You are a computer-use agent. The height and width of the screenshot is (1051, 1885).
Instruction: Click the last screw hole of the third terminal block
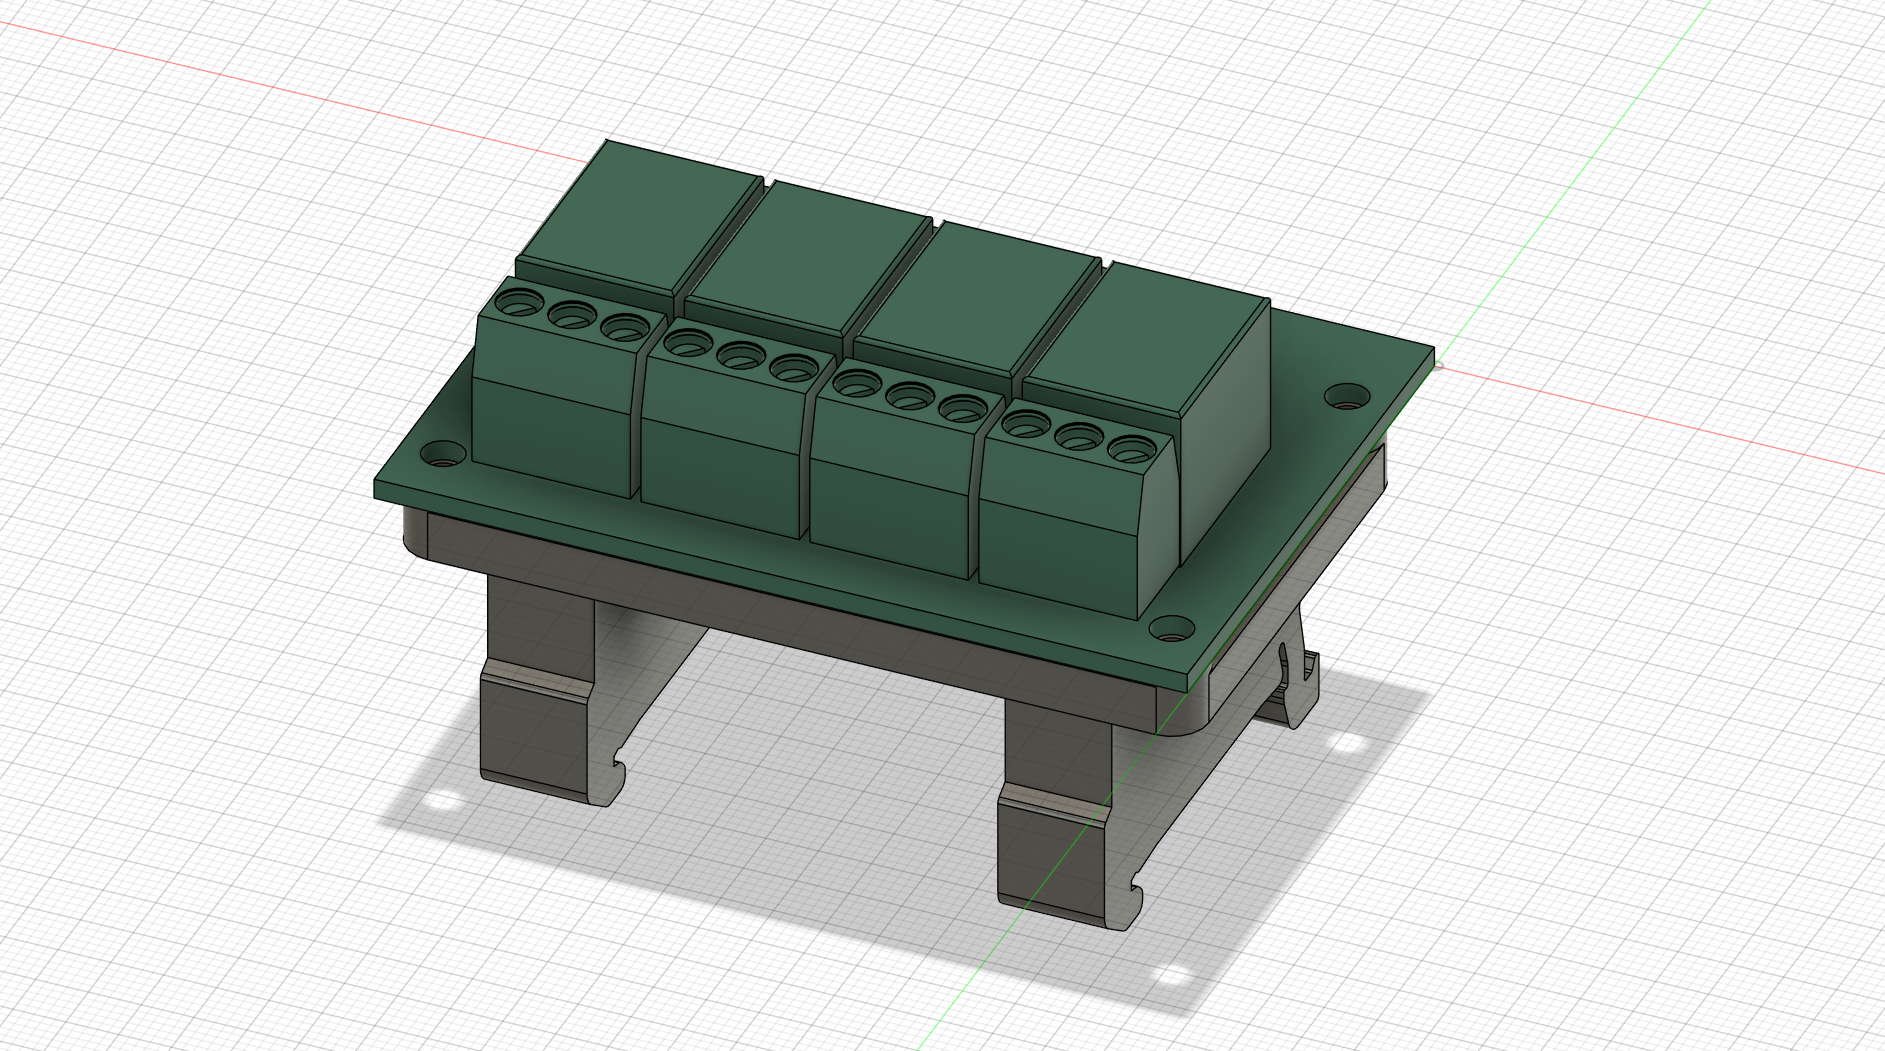[964, 408]
